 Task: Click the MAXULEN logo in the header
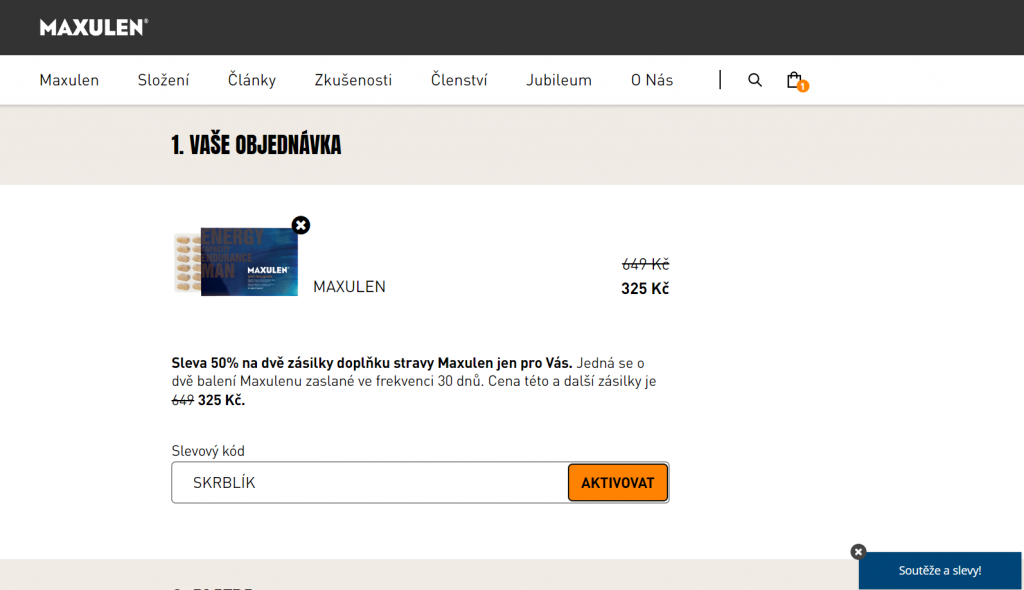pyautogui.click(x=93, y=27)
